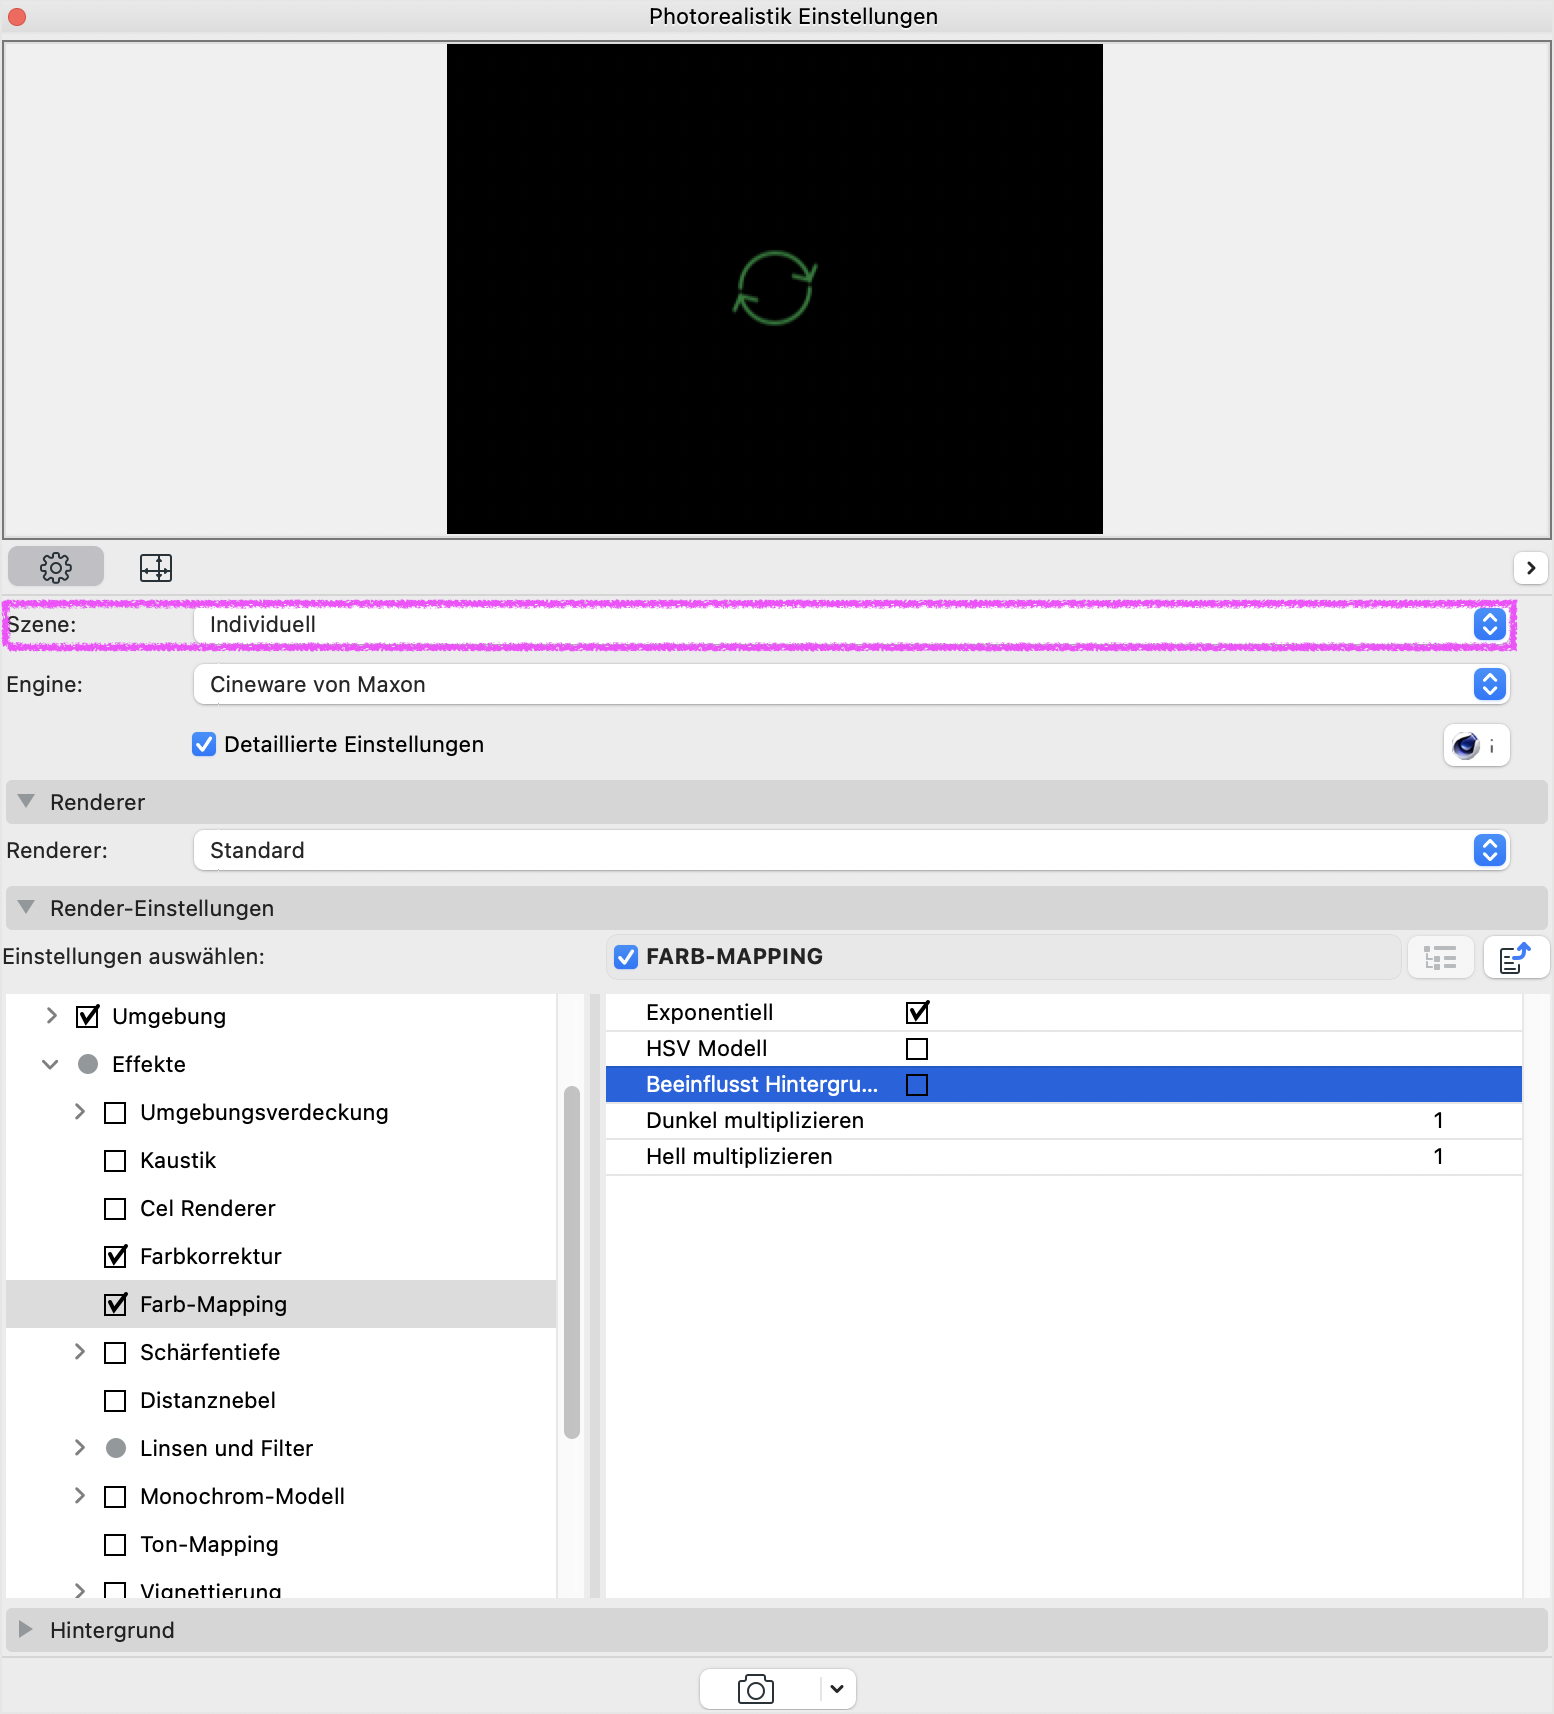
Task: Expand the Monochrom-Modell node
Action: point(80,1496)
